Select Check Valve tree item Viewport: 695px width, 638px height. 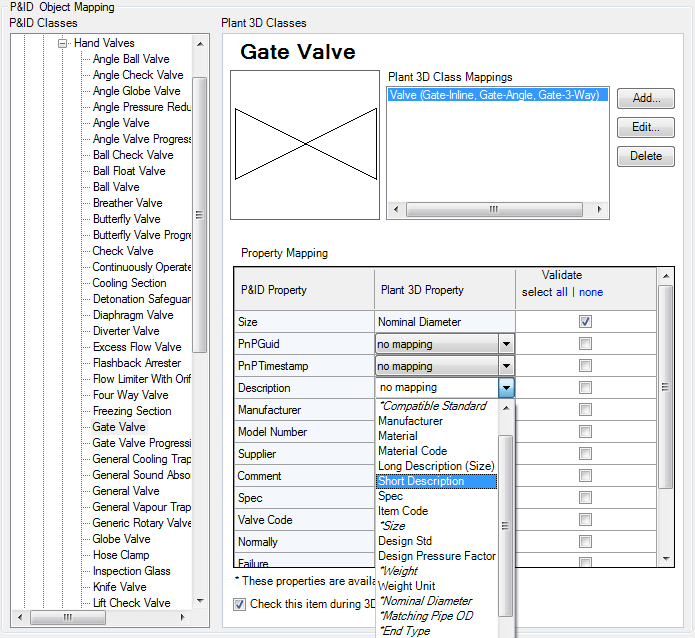point(123,251)
